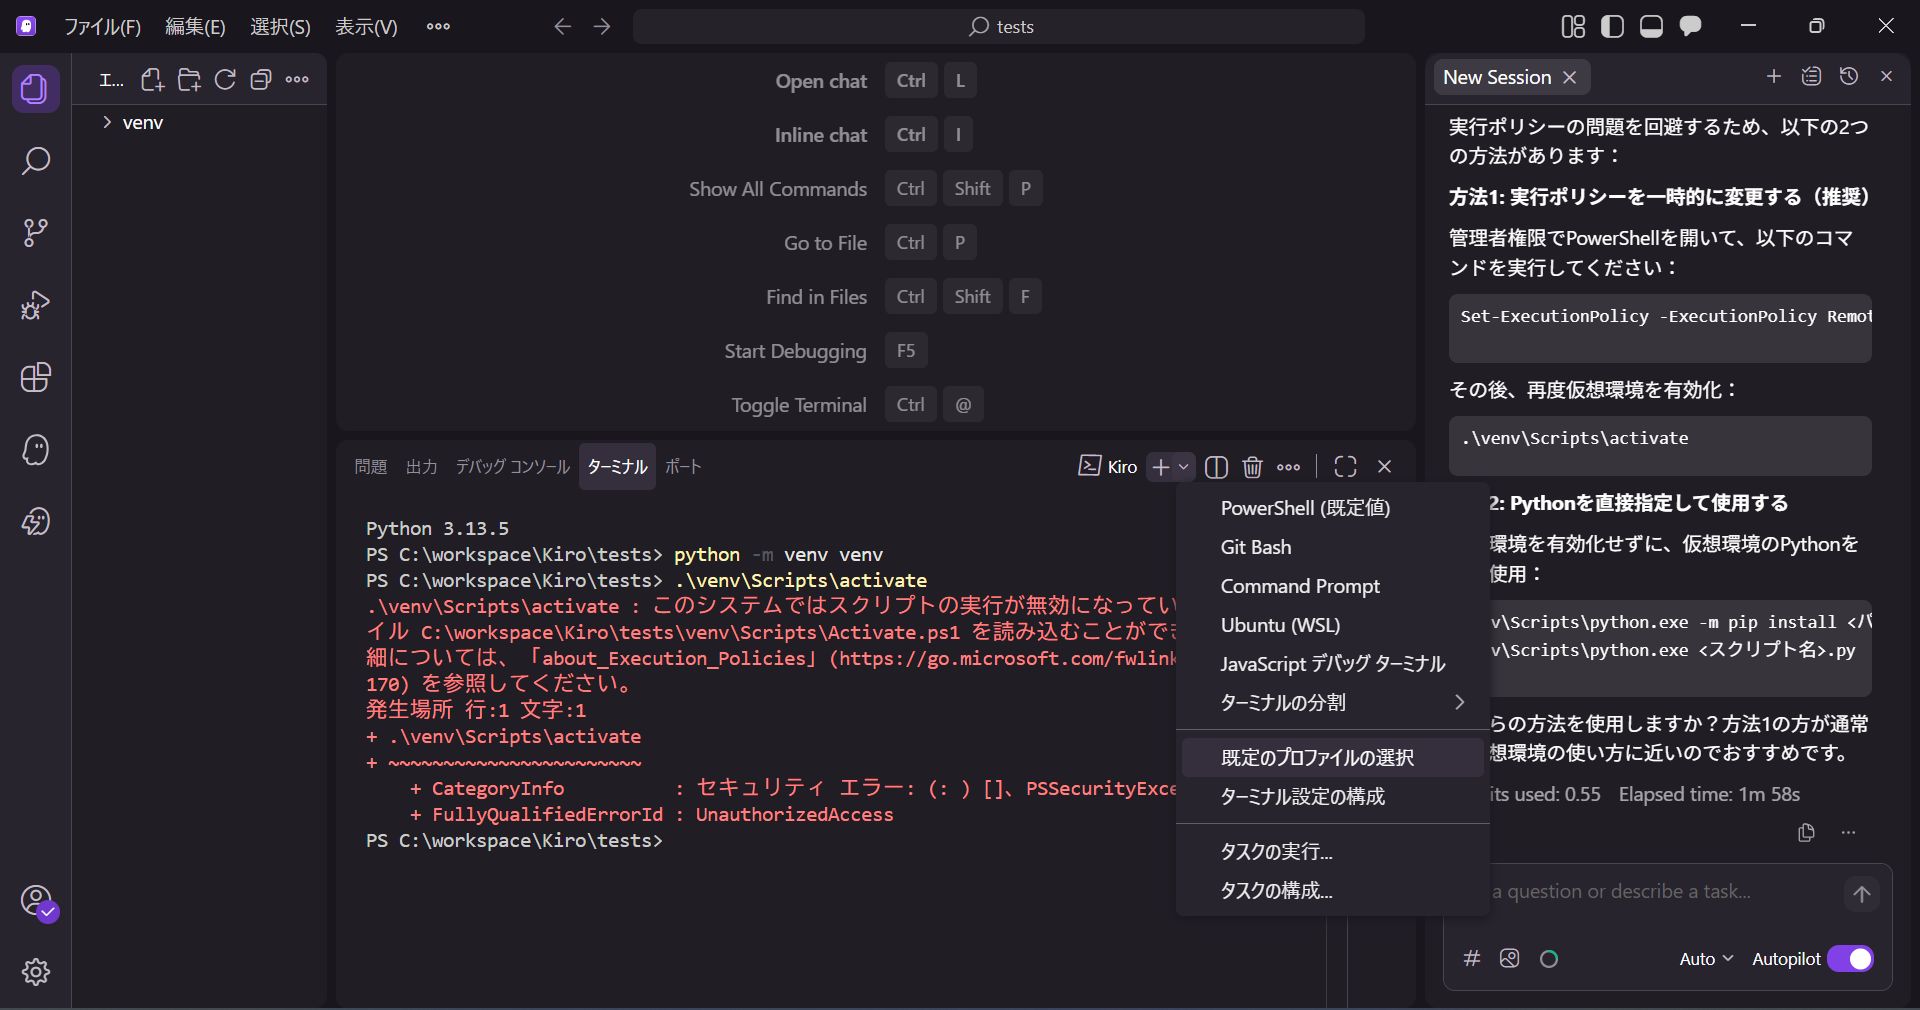This screenshot has width=1920, height=1010.
Task: Switch to the 出力 tab
Action: pos(421,467)
